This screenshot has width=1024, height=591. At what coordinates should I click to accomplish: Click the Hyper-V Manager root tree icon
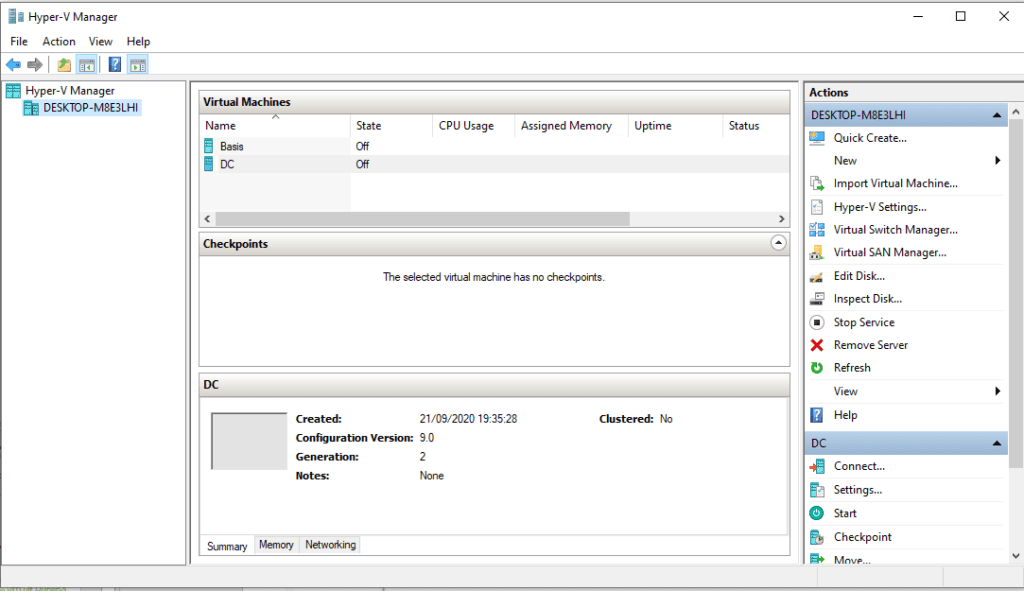[13, 91]
